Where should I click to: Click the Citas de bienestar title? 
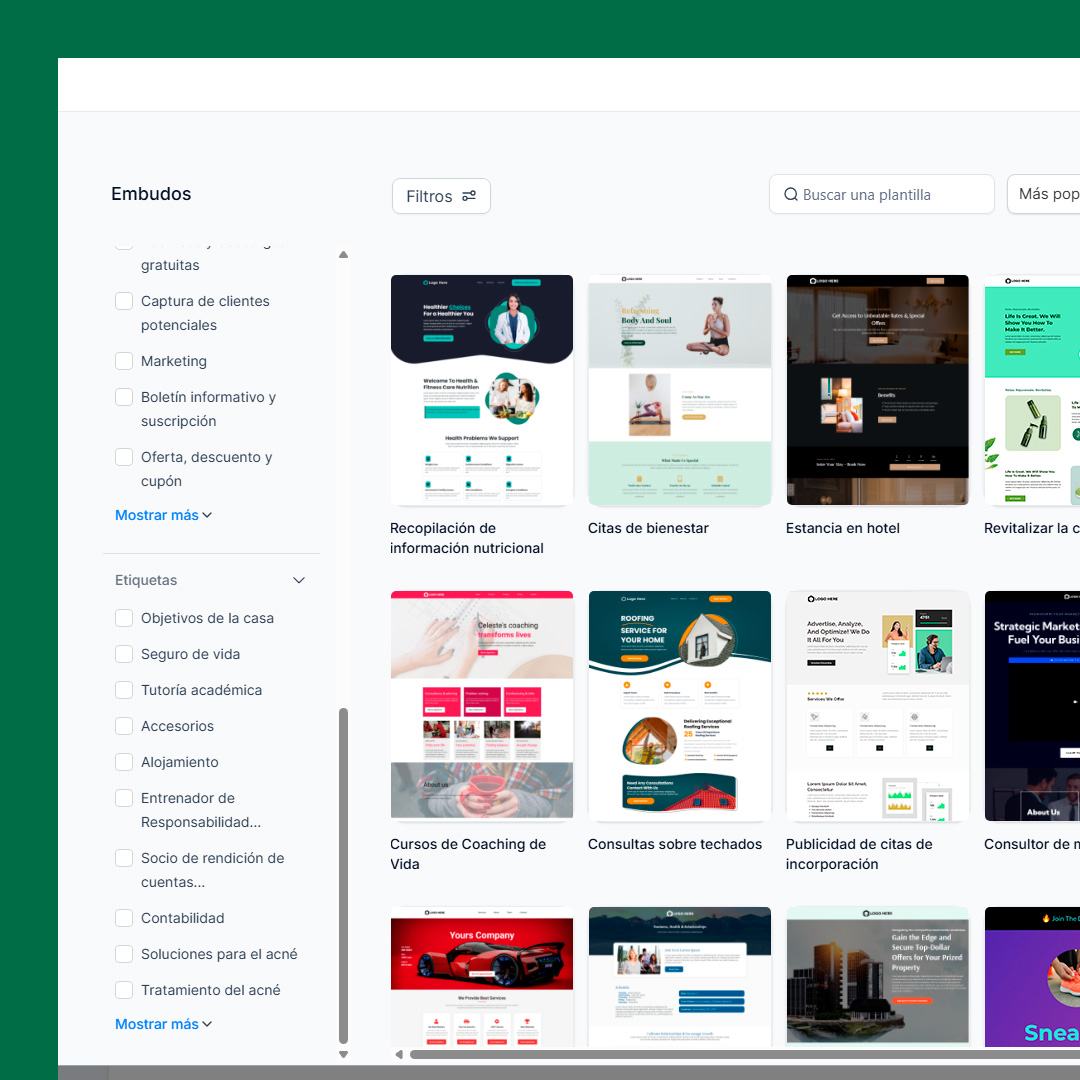pos(647,528)
